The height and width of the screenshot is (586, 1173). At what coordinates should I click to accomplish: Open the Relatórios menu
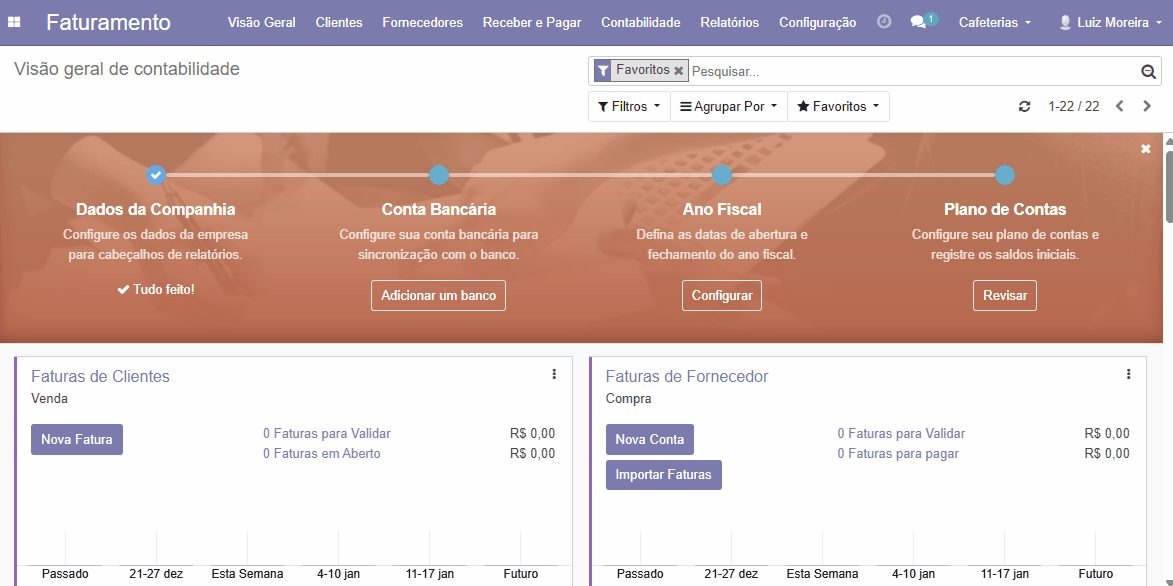pyautogui.click(x=729, y=22)
